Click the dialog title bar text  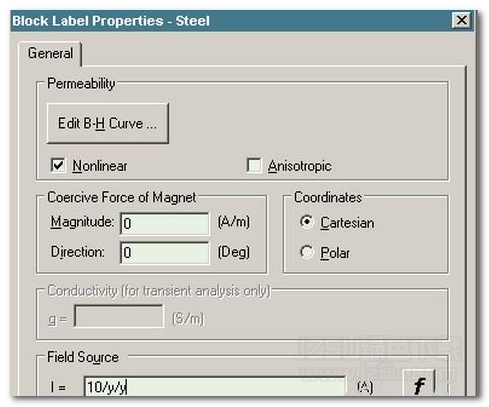pos(111,21)
